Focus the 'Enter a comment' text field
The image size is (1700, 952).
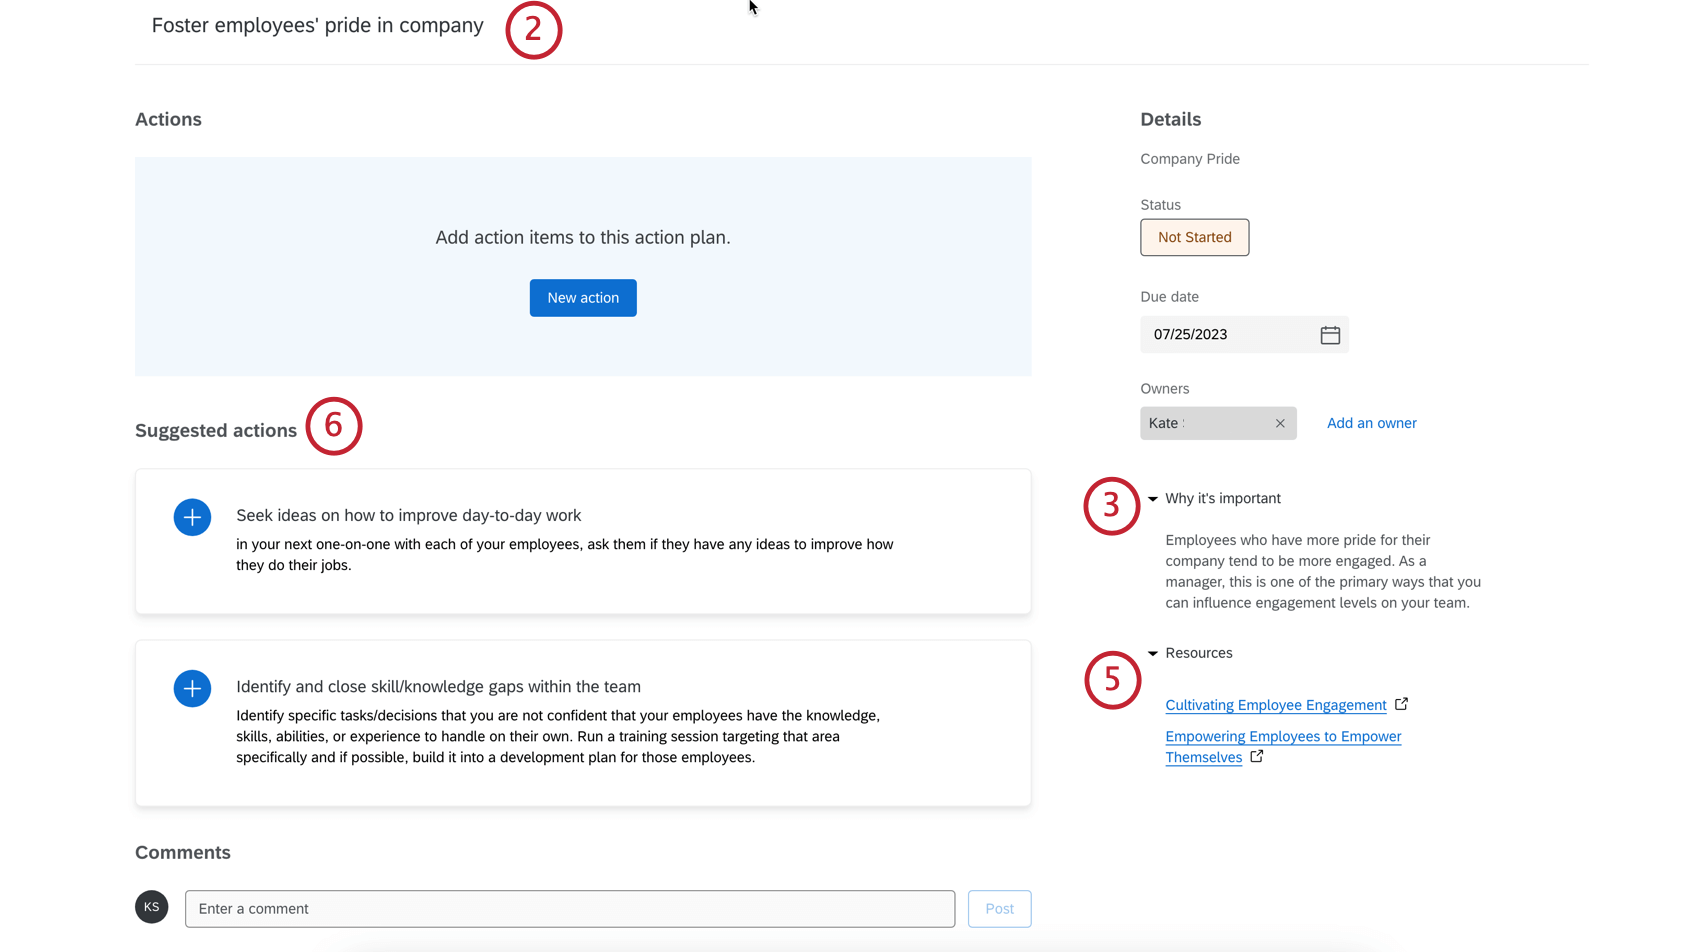(569, 909)
